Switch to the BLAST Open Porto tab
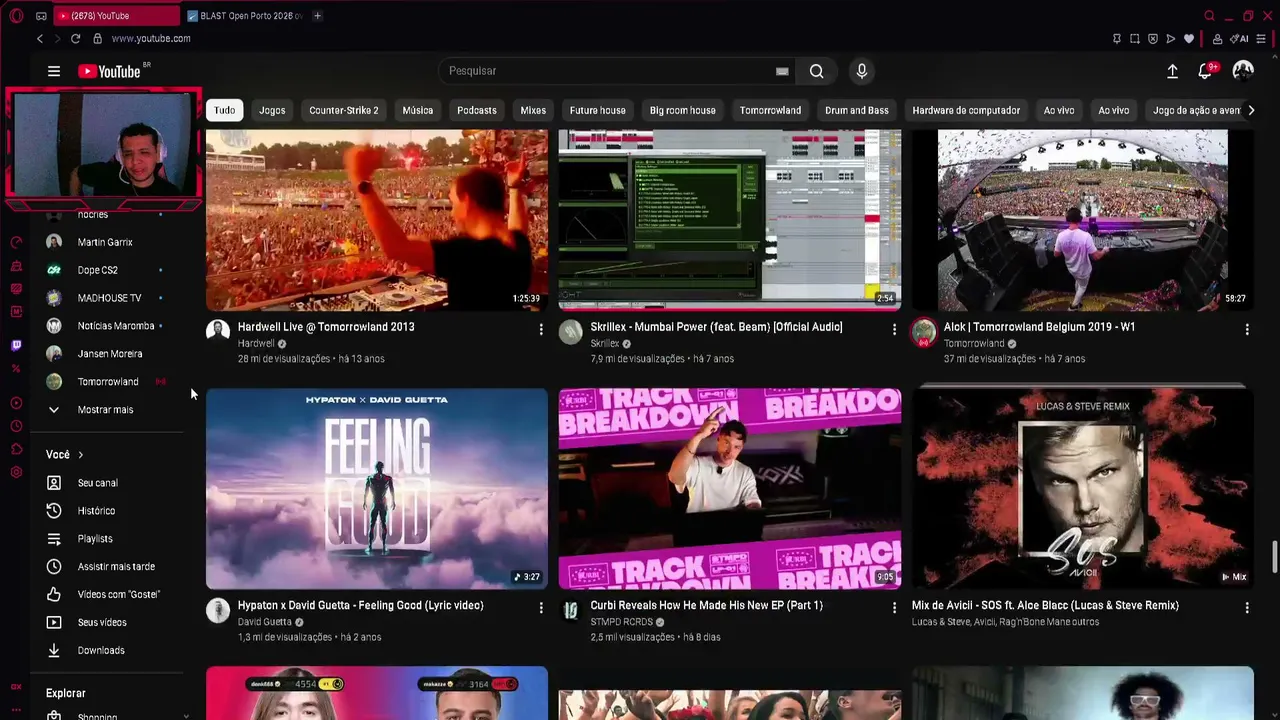1280x720 pixels. click(245, 16)
